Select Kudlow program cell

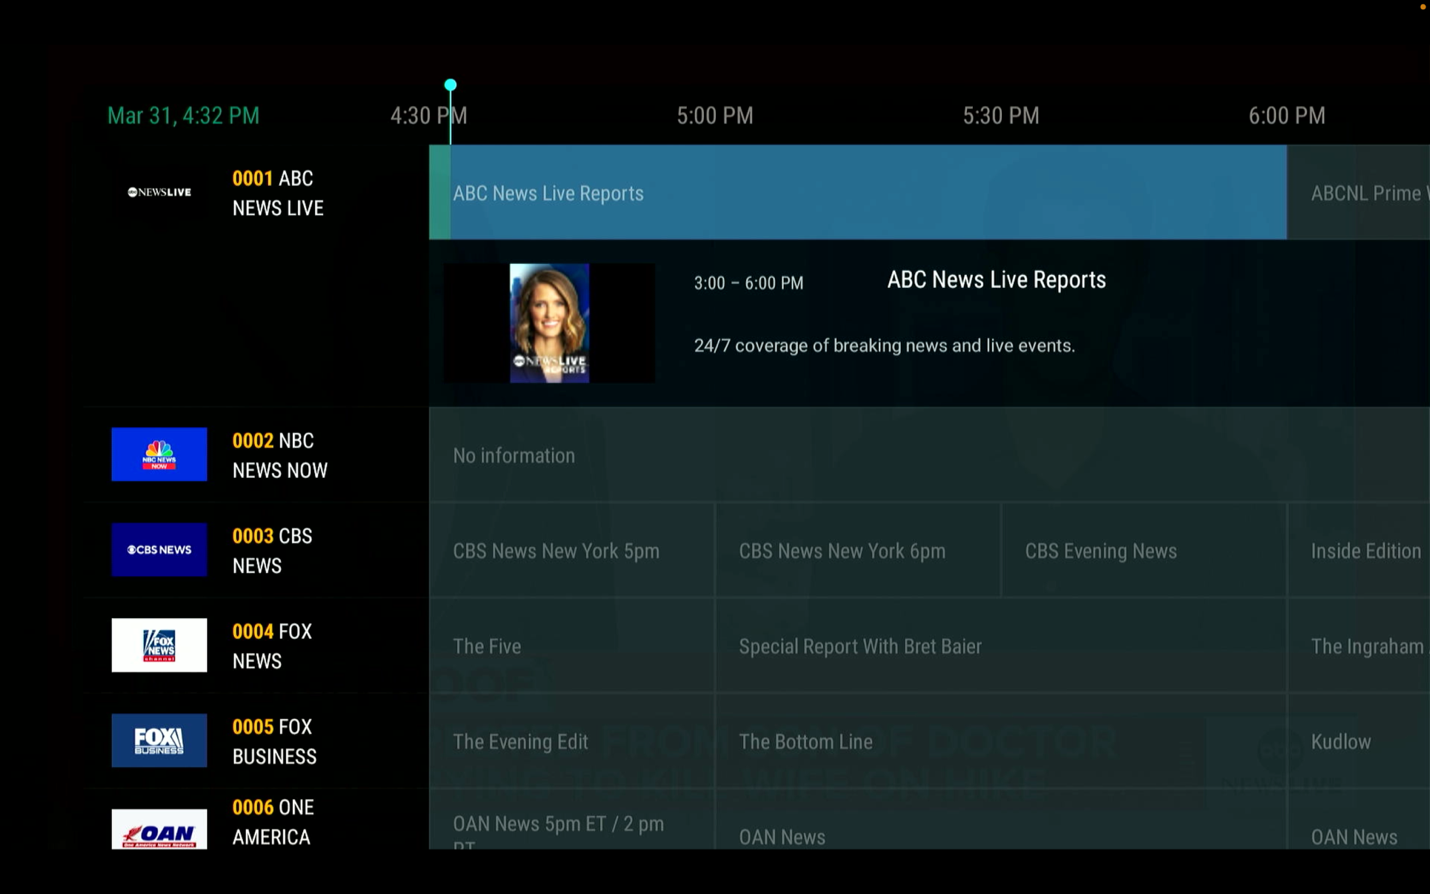point(1359,741)
